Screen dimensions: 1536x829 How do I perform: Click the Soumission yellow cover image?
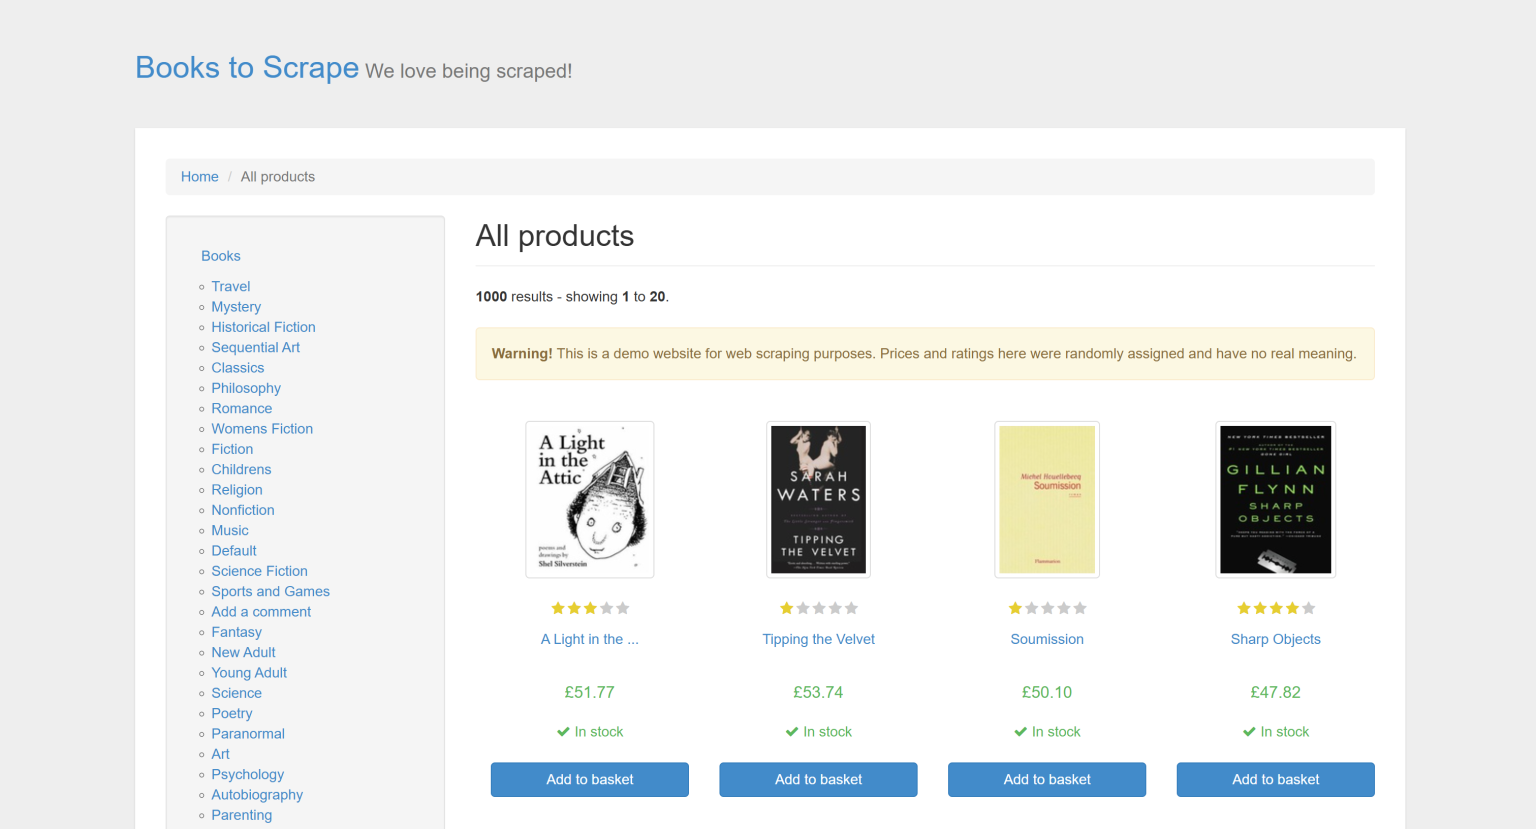click(x=1046, y=499)
